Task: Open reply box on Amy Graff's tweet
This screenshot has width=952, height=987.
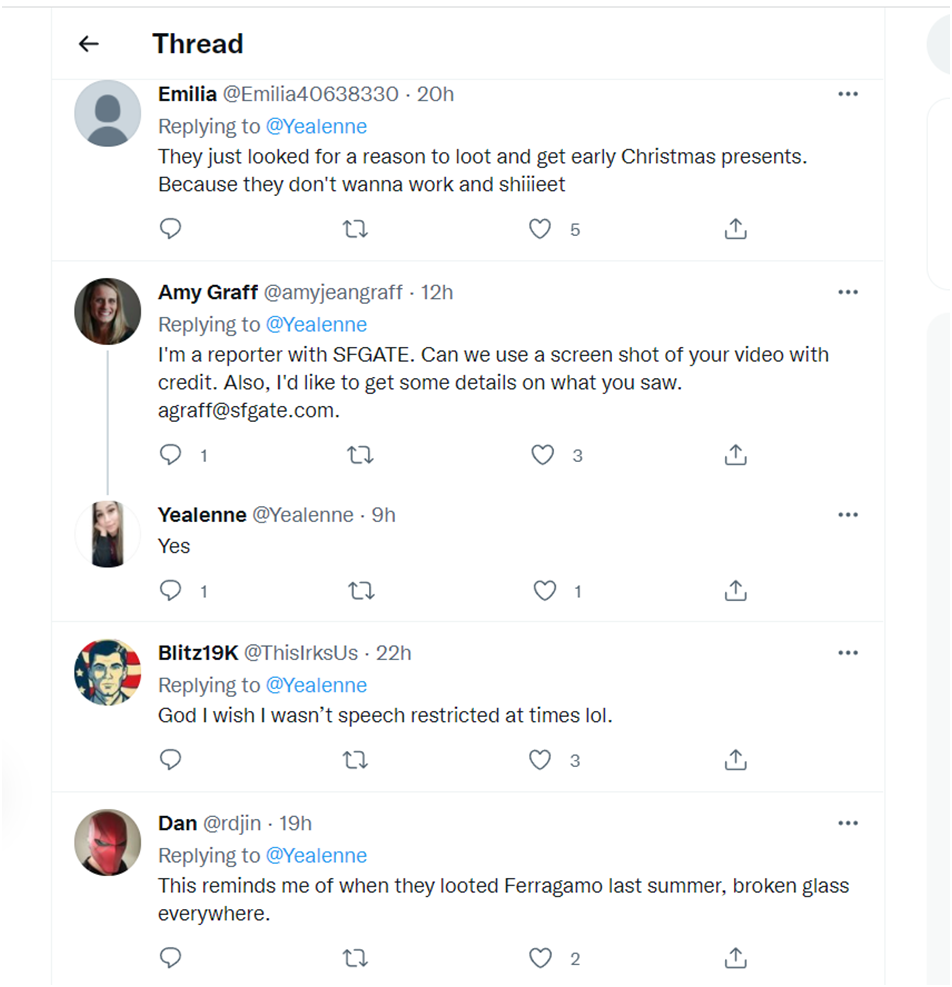Action: [x=171, y=456]
